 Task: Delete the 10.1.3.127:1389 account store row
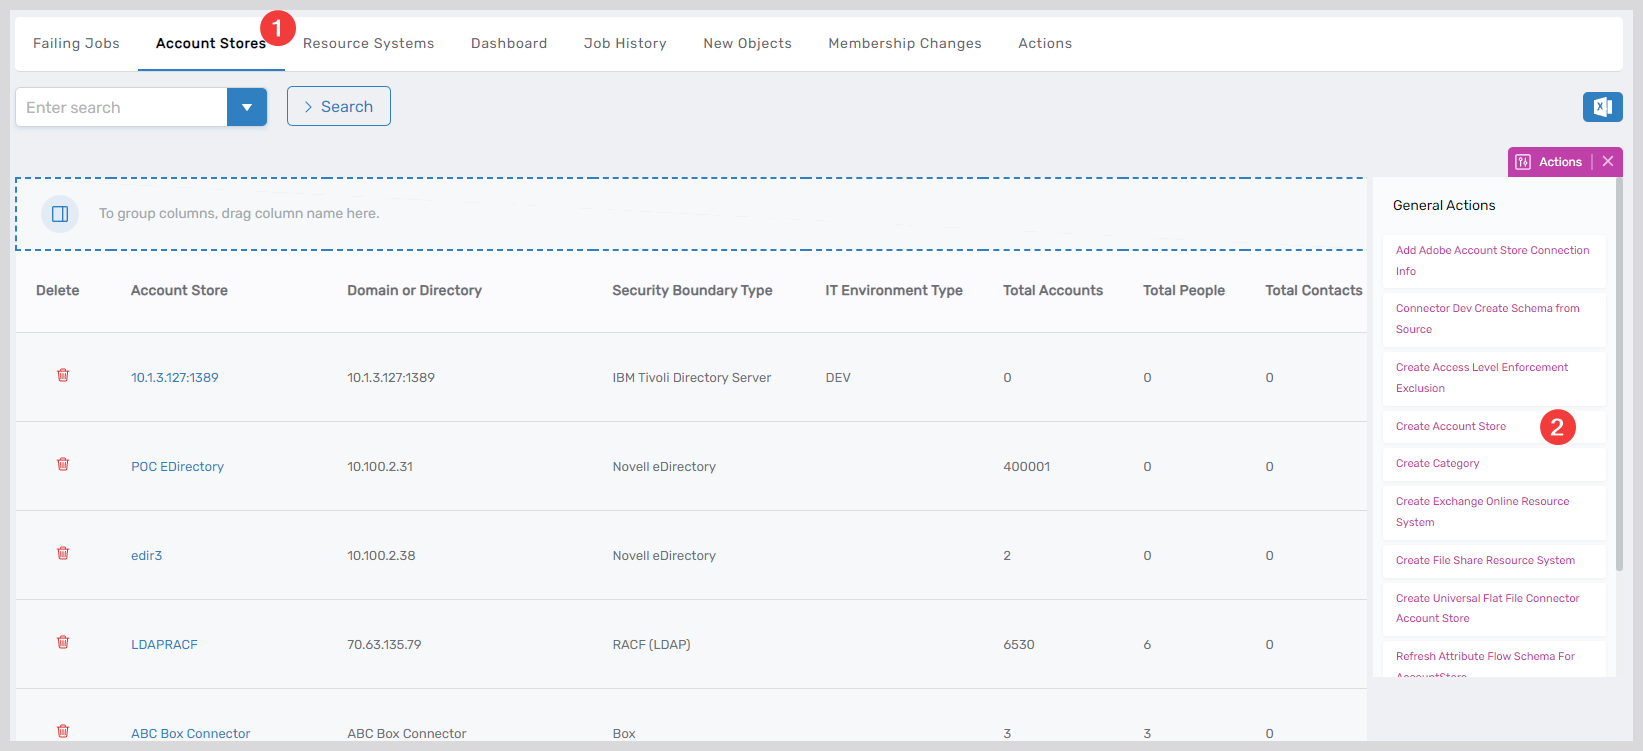63,376
